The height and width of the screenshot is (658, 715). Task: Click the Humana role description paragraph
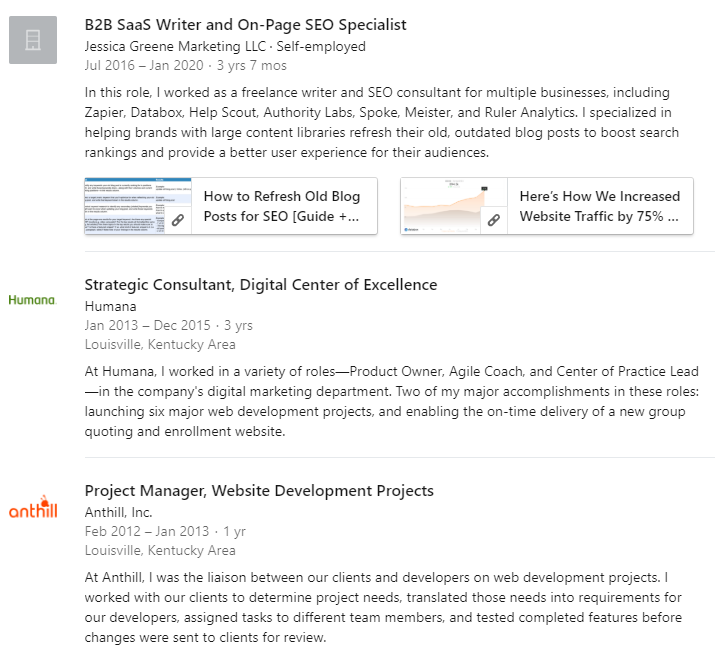click(x=392, y=401)
